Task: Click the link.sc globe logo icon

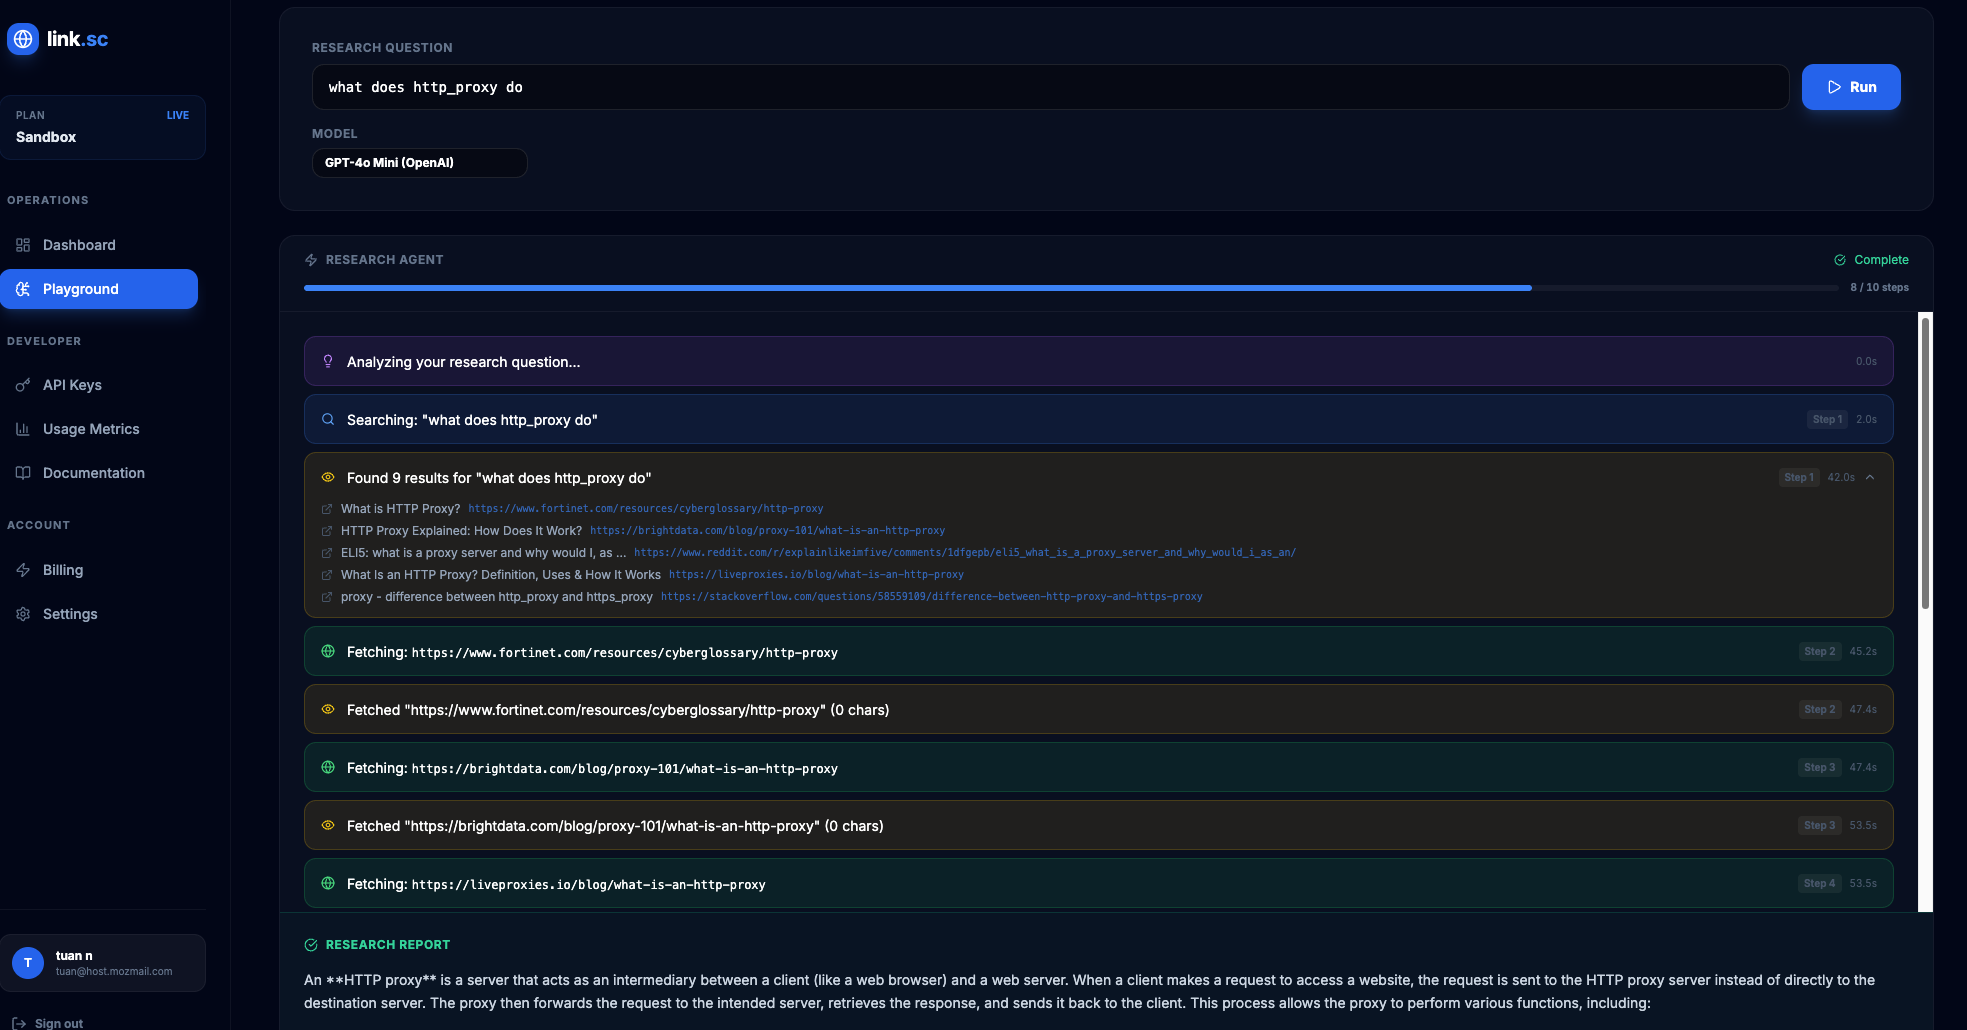Action: pos(23,39)
